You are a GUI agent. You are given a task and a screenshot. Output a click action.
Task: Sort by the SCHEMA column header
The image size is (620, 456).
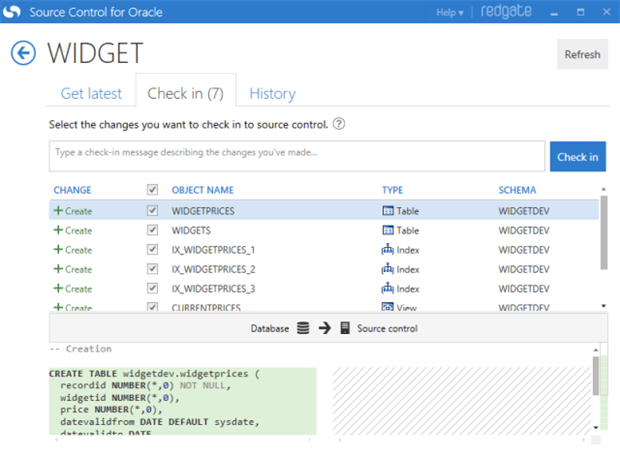point(517,190)
